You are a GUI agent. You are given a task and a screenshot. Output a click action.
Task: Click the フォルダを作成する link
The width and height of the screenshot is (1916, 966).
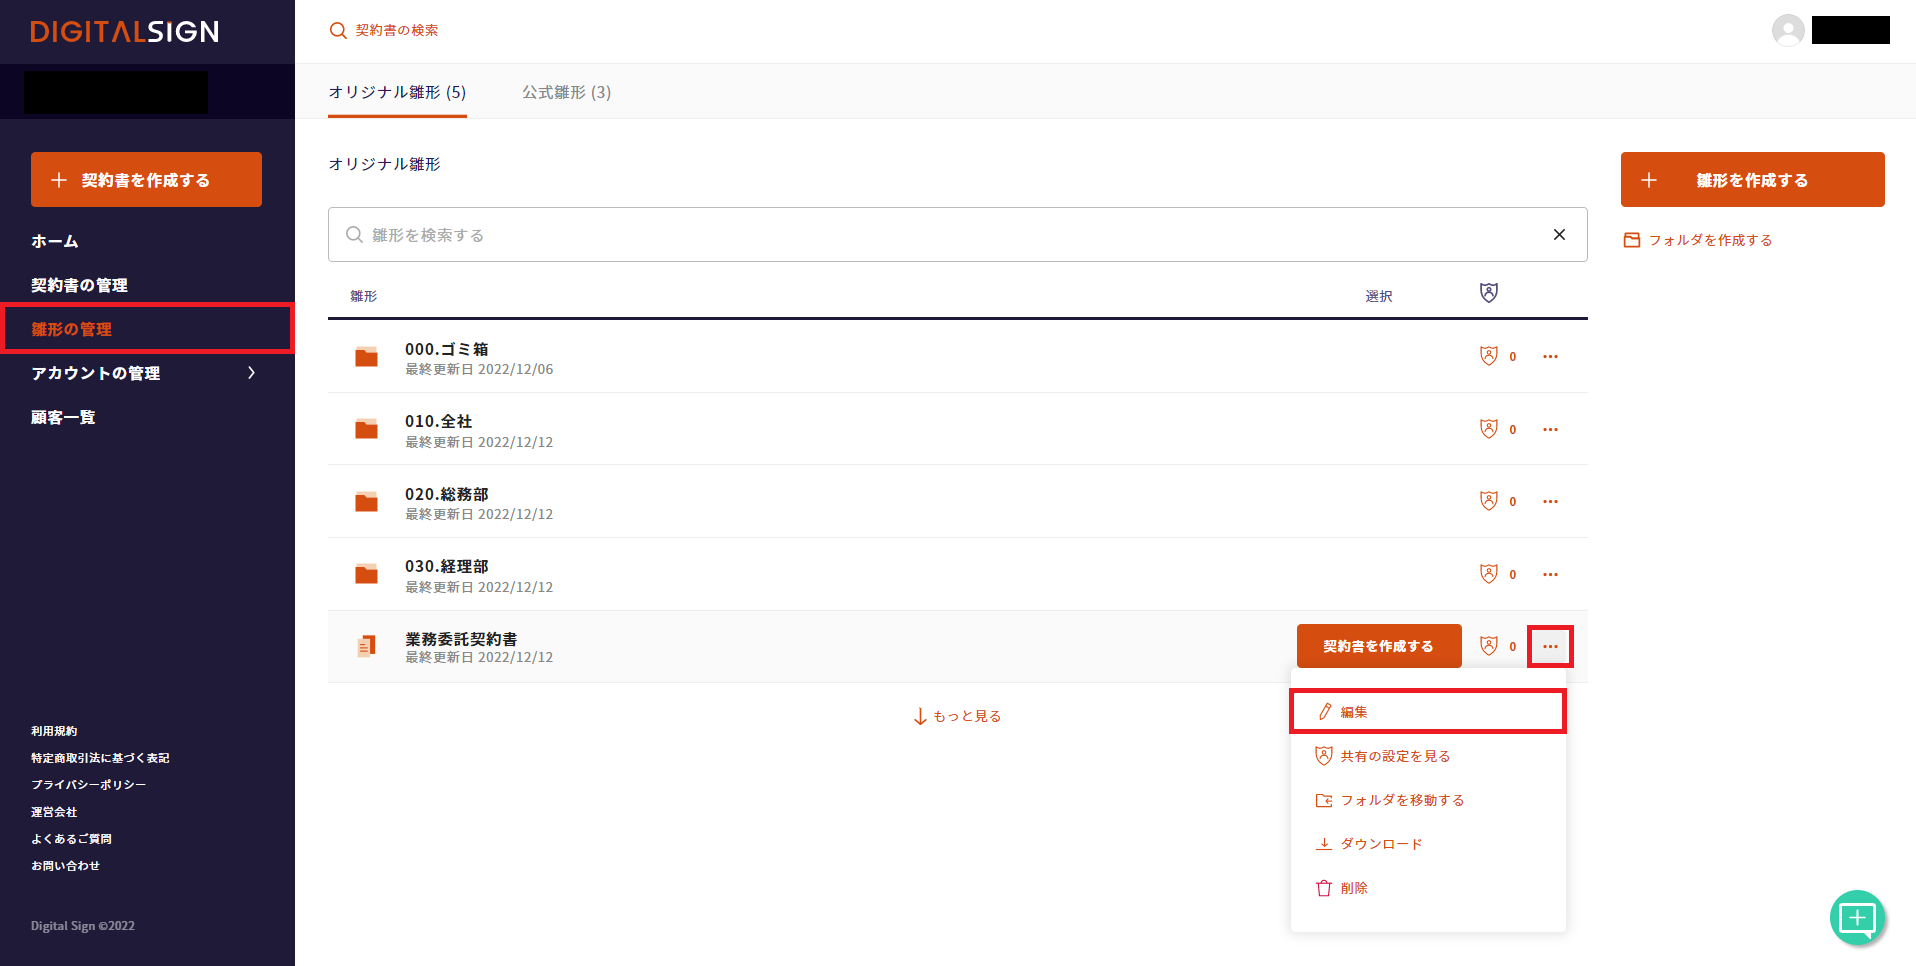point(1709,240)
